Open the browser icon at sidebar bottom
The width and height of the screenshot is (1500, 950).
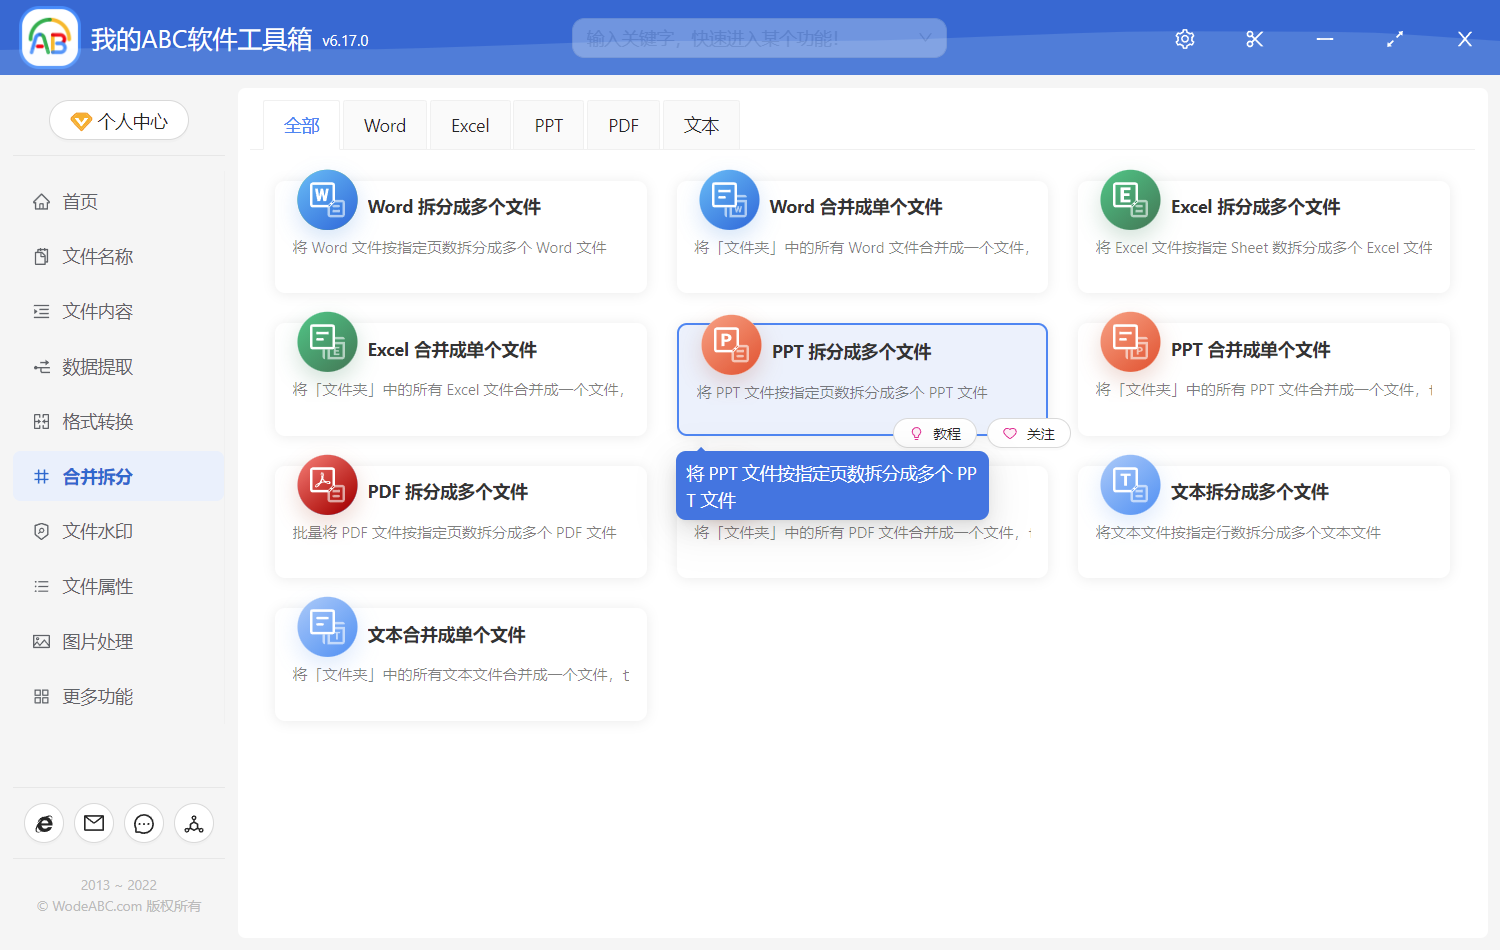coord(44,823)
